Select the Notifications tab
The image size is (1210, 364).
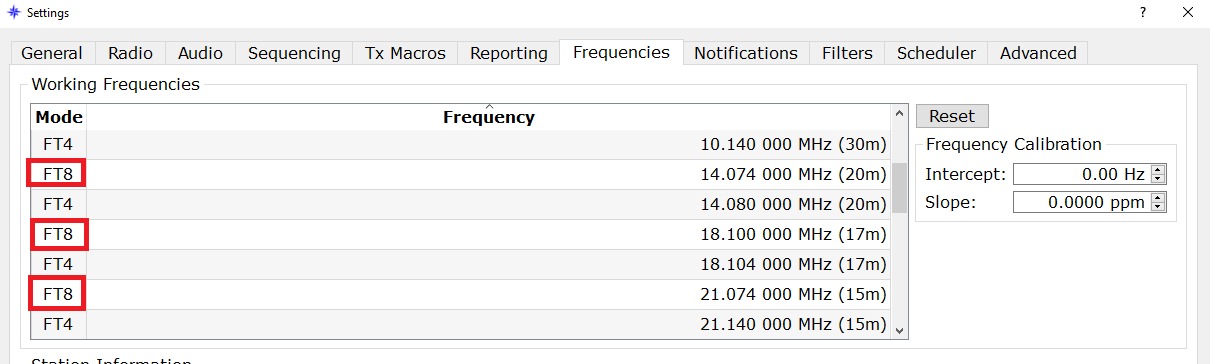click(x=746, y=53)
